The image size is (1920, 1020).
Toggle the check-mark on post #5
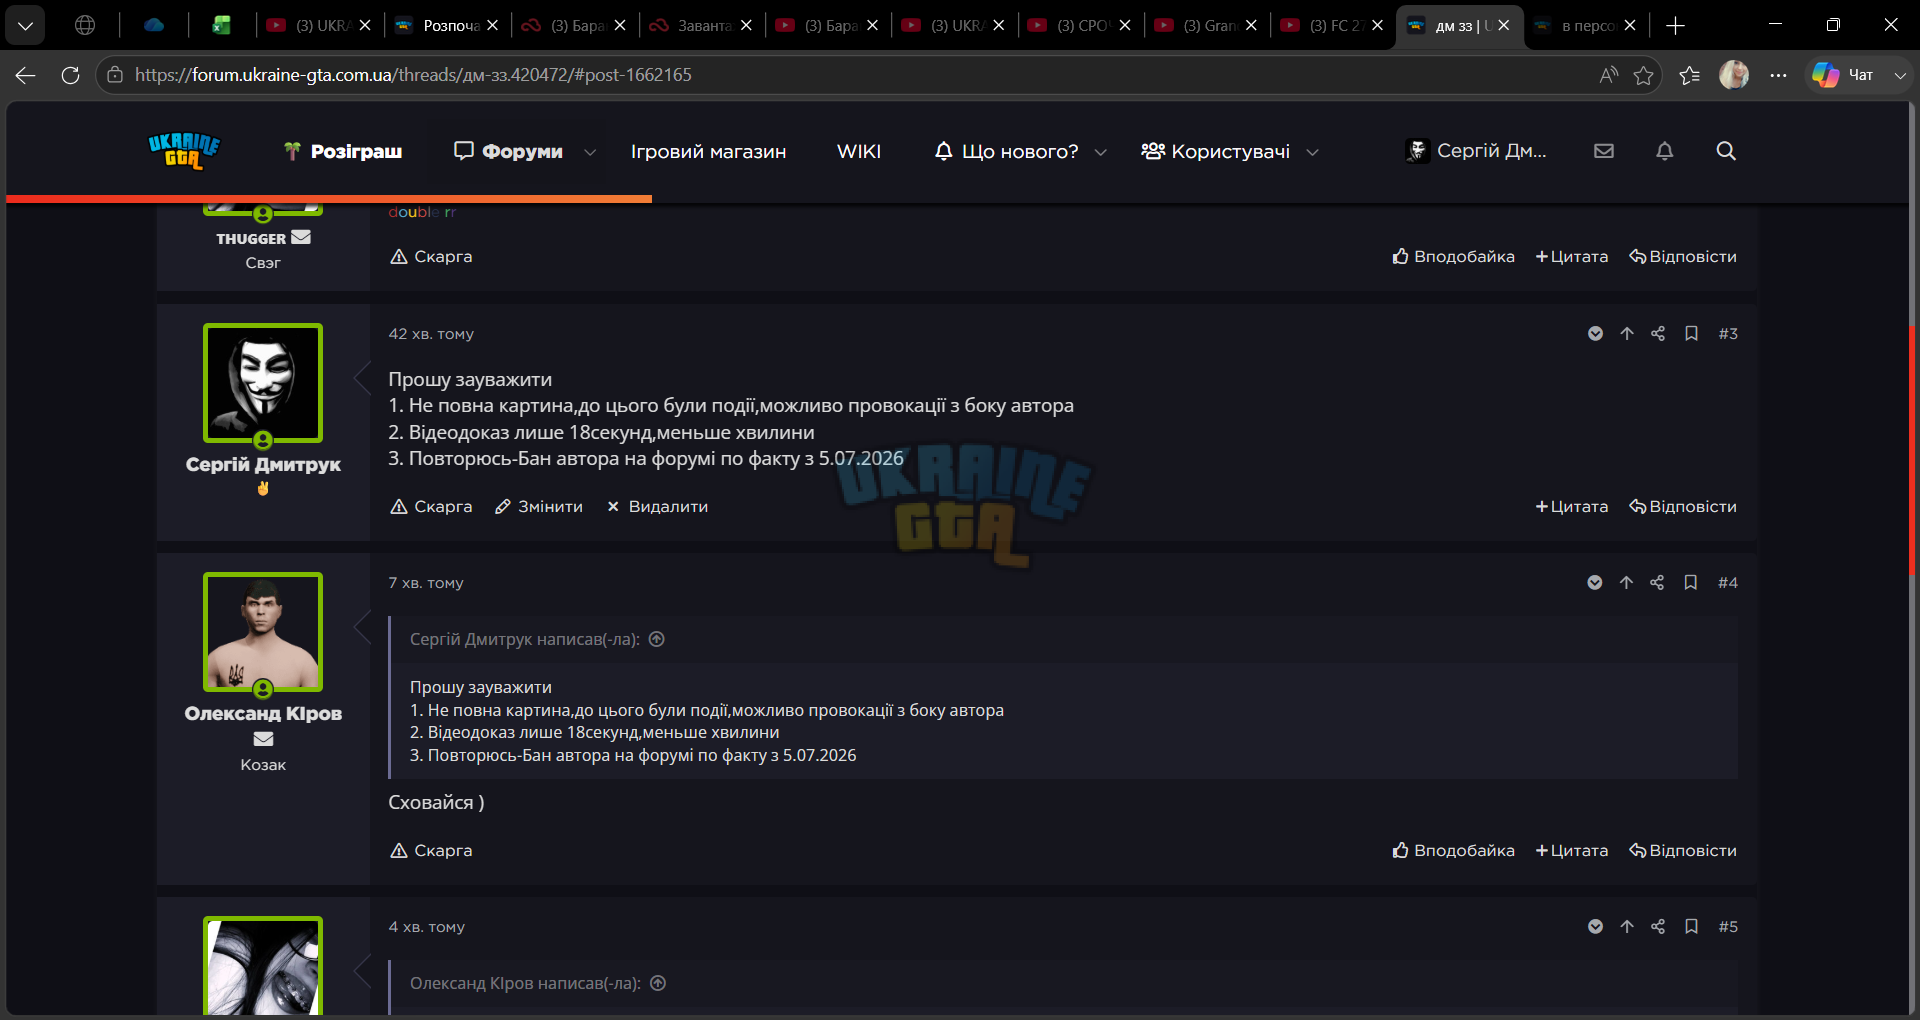[1595, 927]
